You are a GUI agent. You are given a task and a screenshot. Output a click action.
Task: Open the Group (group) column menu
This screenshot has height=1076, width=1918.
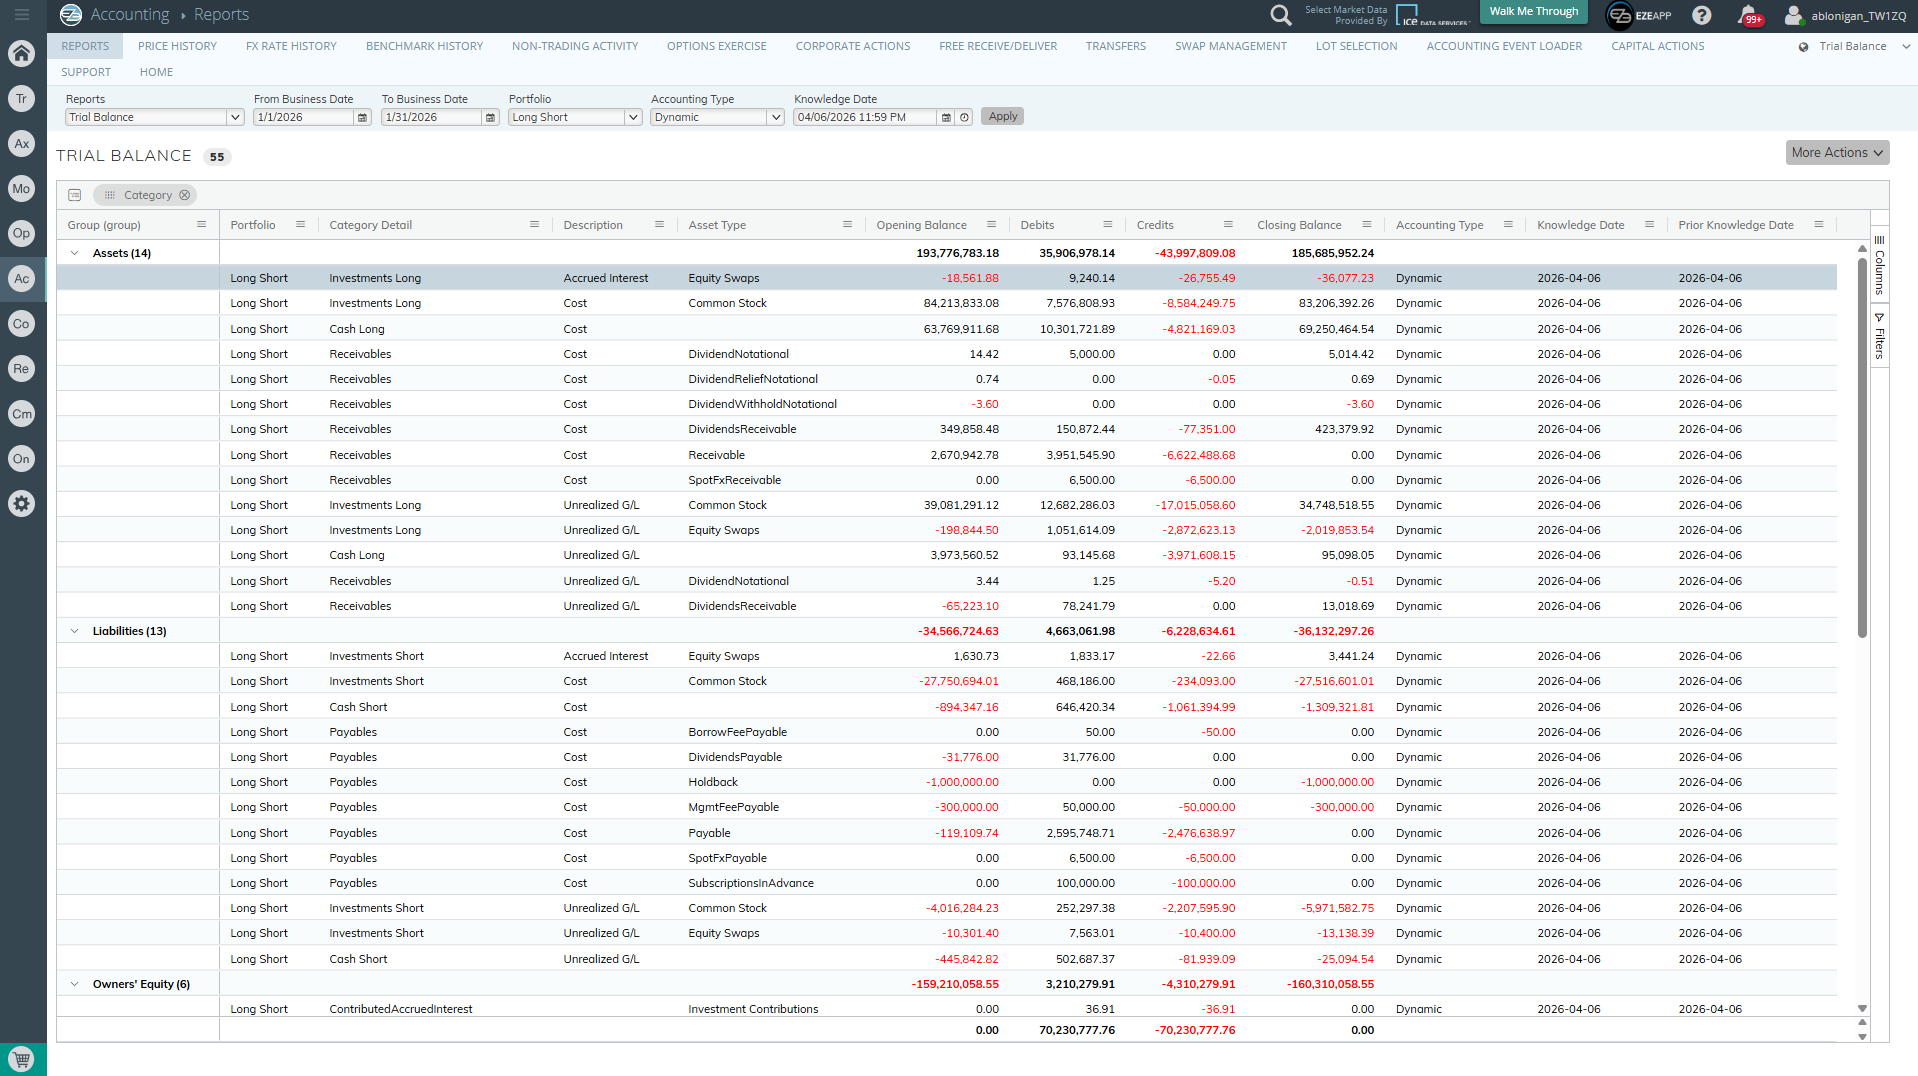(x=201, y=225)
